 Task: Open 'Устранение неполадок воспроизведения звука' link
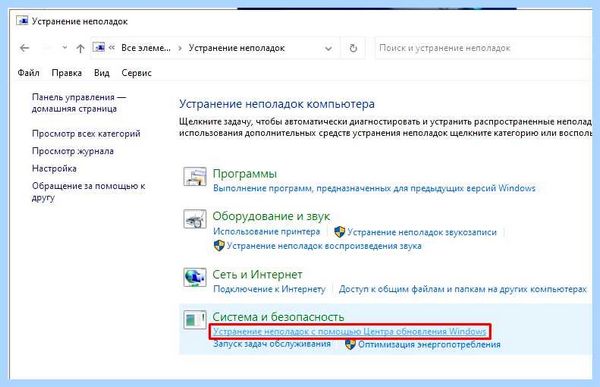(x=324, y=246)
